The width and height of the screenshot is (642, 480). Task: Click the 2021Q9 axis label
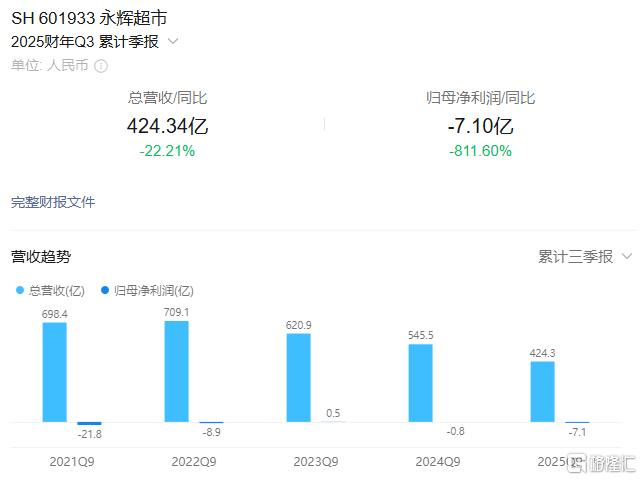(x=72, y=462)
